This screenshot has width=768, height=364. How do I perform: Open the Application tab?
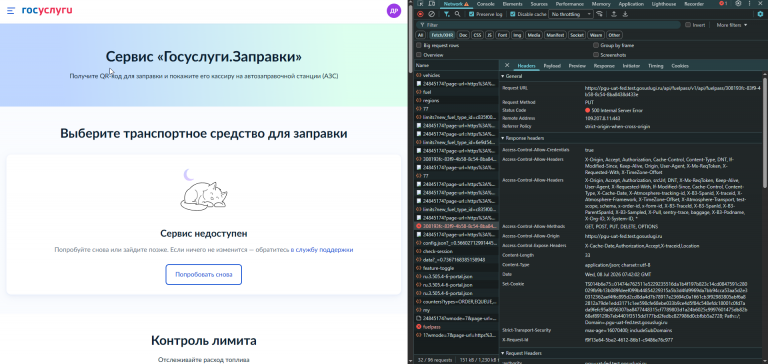631,4
